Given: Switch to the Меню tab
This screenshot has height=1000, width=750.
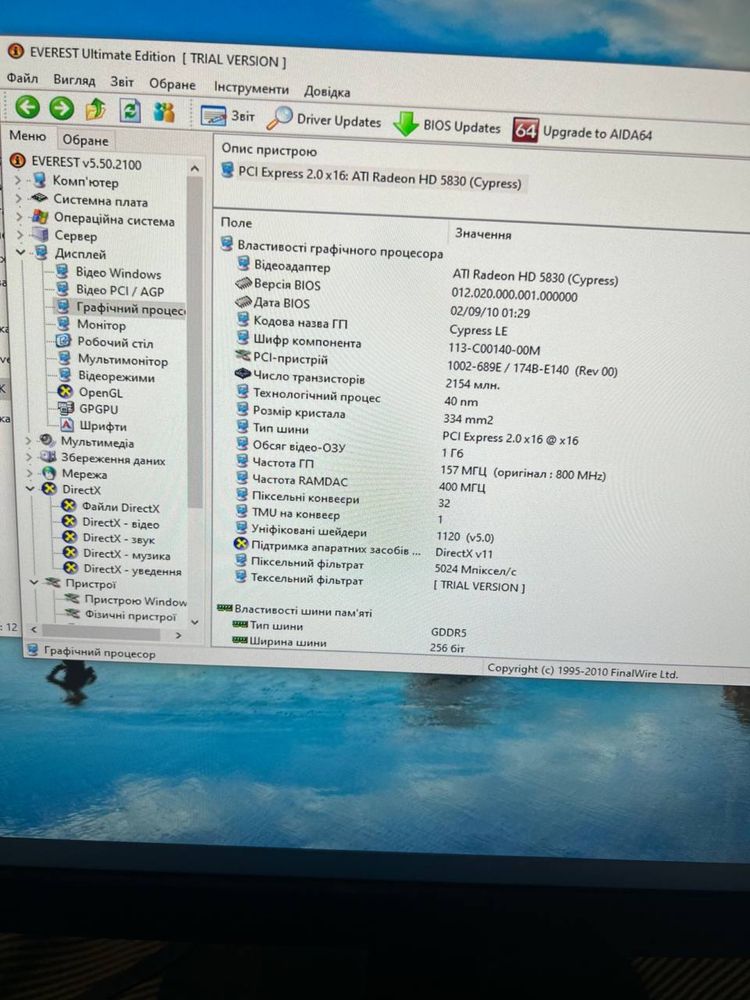Looking at the screenshot, I should tap(27, 136).
